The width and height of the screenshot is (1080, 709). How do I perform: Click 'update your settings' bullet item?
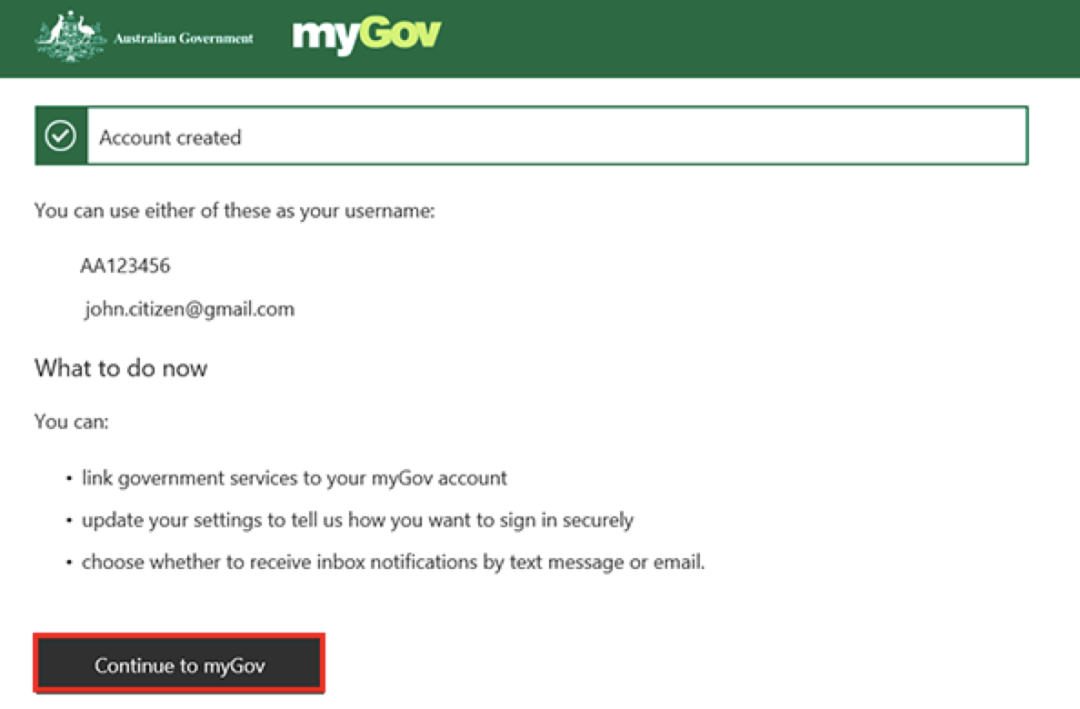tap(357, 520)
